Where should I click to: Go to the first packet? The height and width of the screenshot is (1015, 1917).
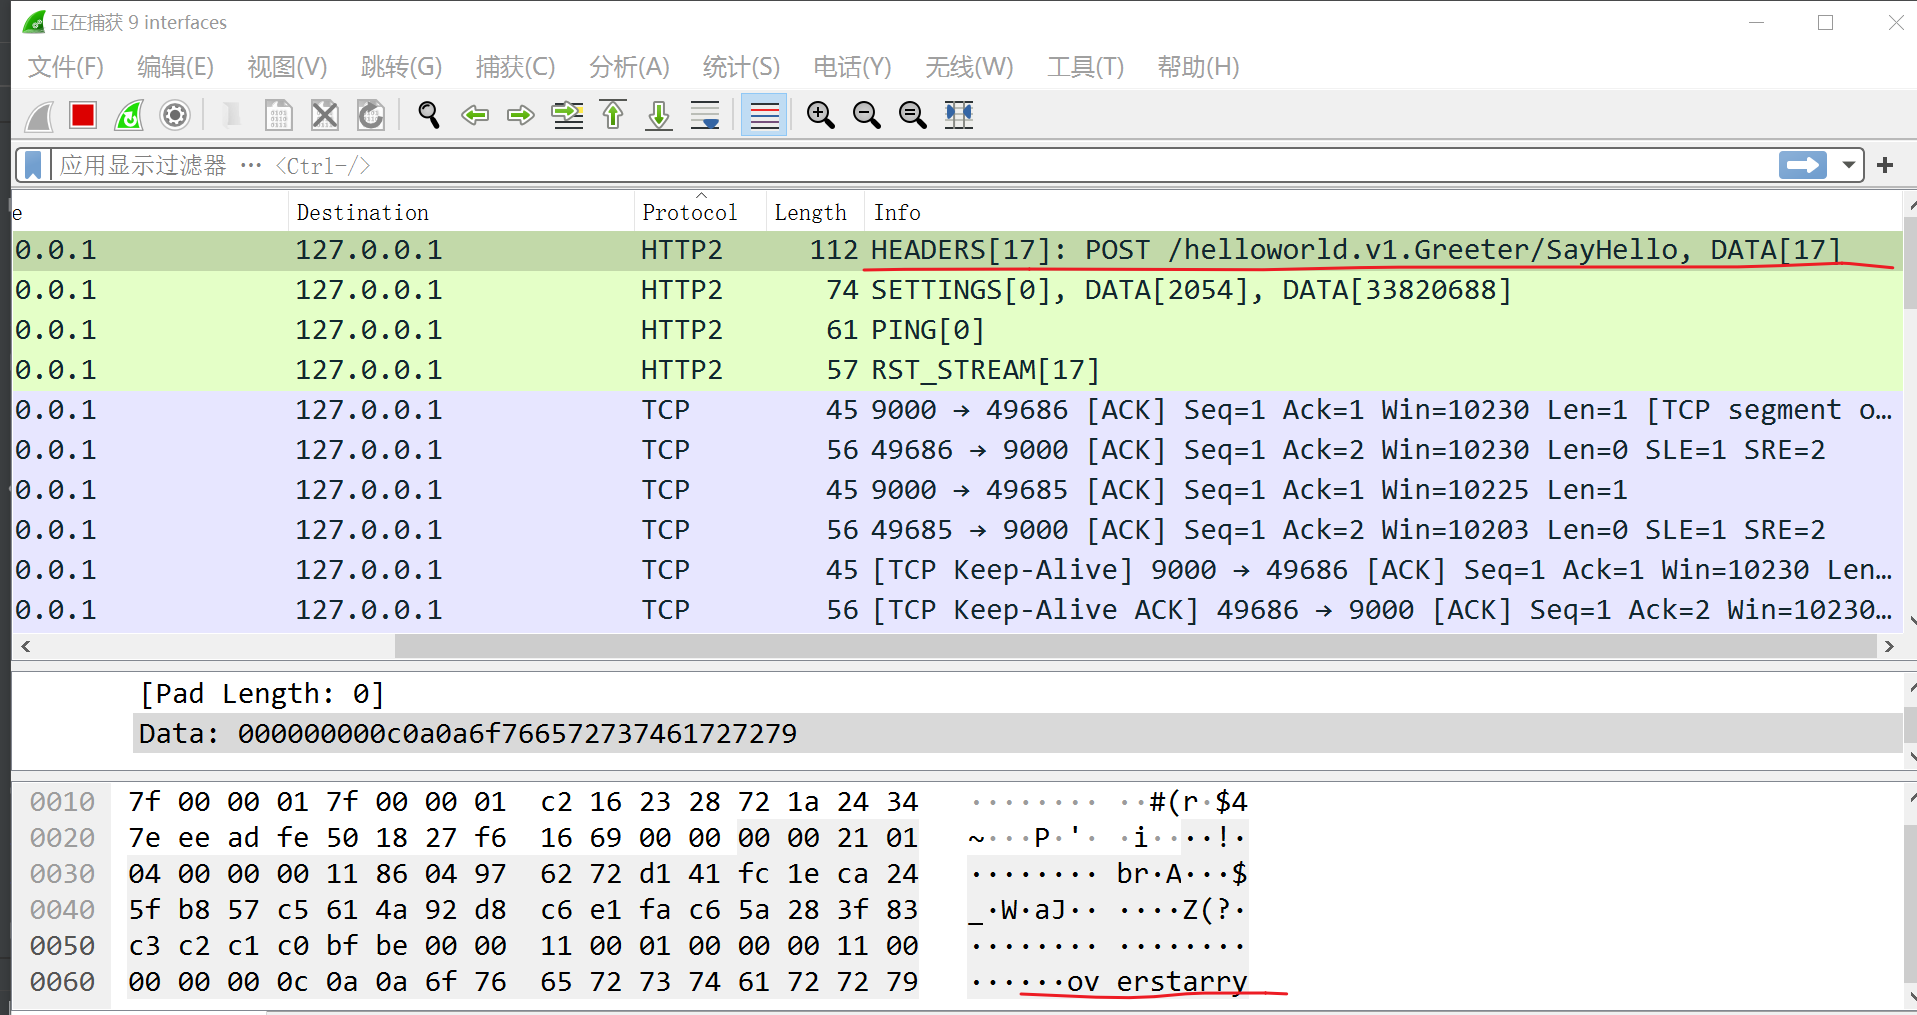pos(613,116)
